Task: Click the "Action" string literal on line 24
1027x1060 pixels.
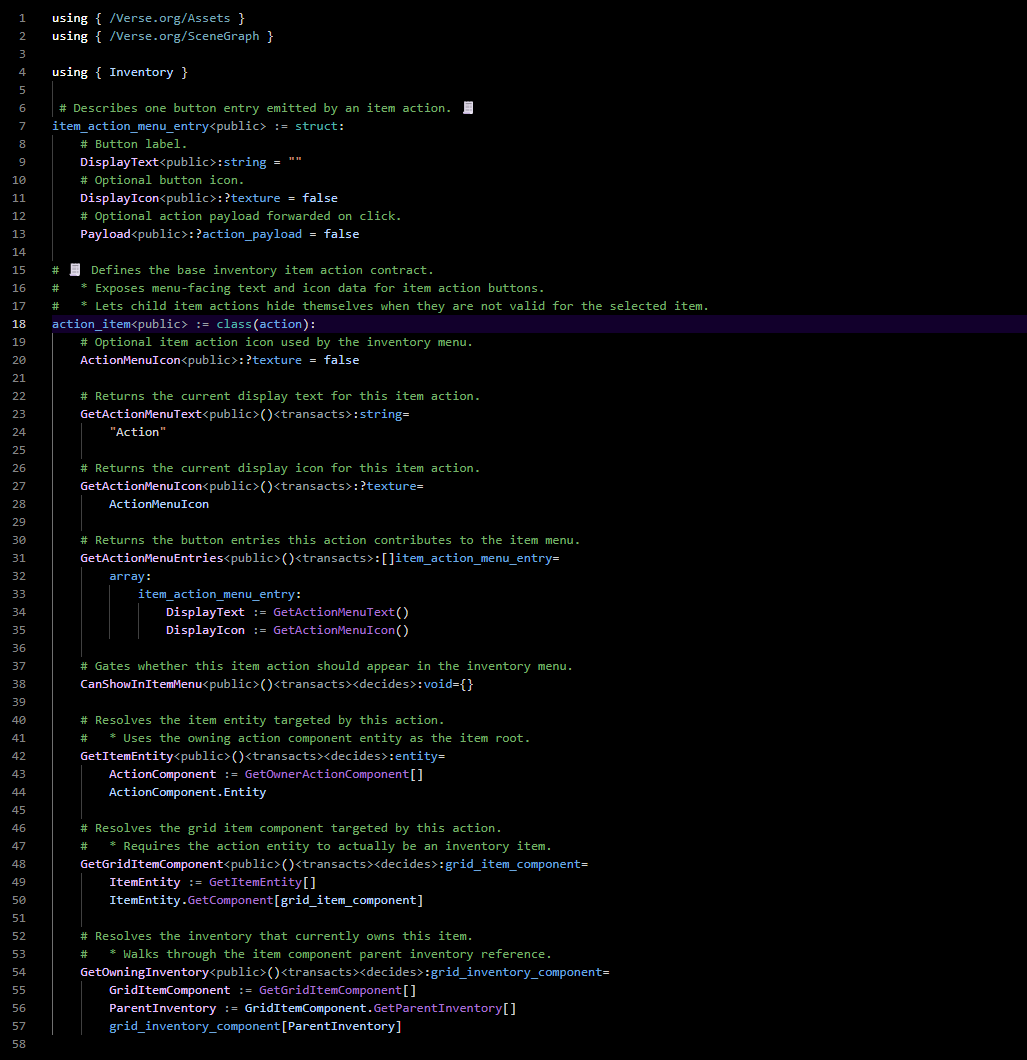Action: [138, 432]
